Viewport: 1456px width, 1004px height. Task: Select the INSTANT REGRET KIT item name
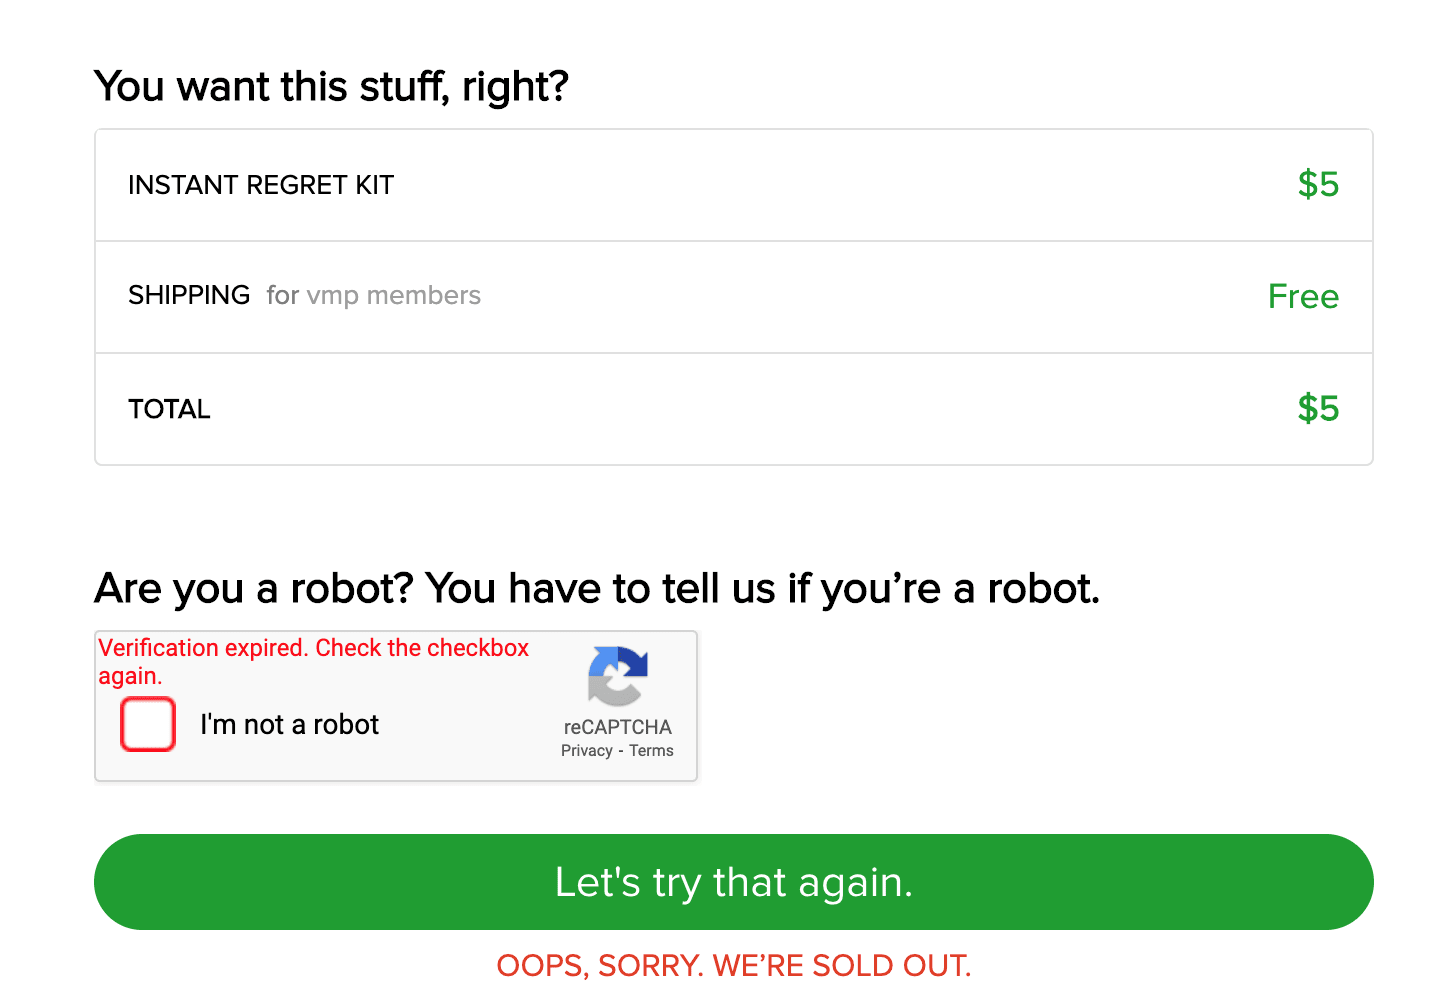[261, 185]
